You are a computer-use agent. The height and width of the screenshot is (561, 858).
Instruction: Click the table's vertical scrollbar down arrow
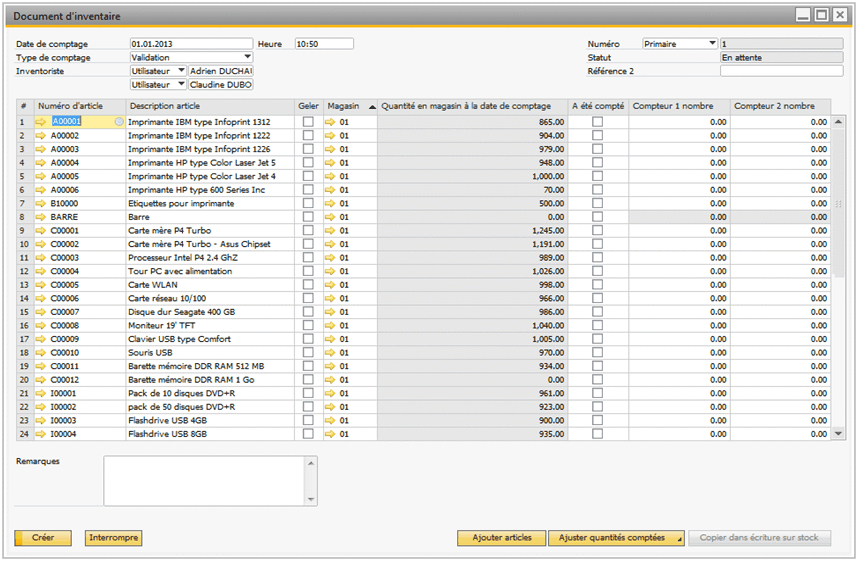coord(839,434)
